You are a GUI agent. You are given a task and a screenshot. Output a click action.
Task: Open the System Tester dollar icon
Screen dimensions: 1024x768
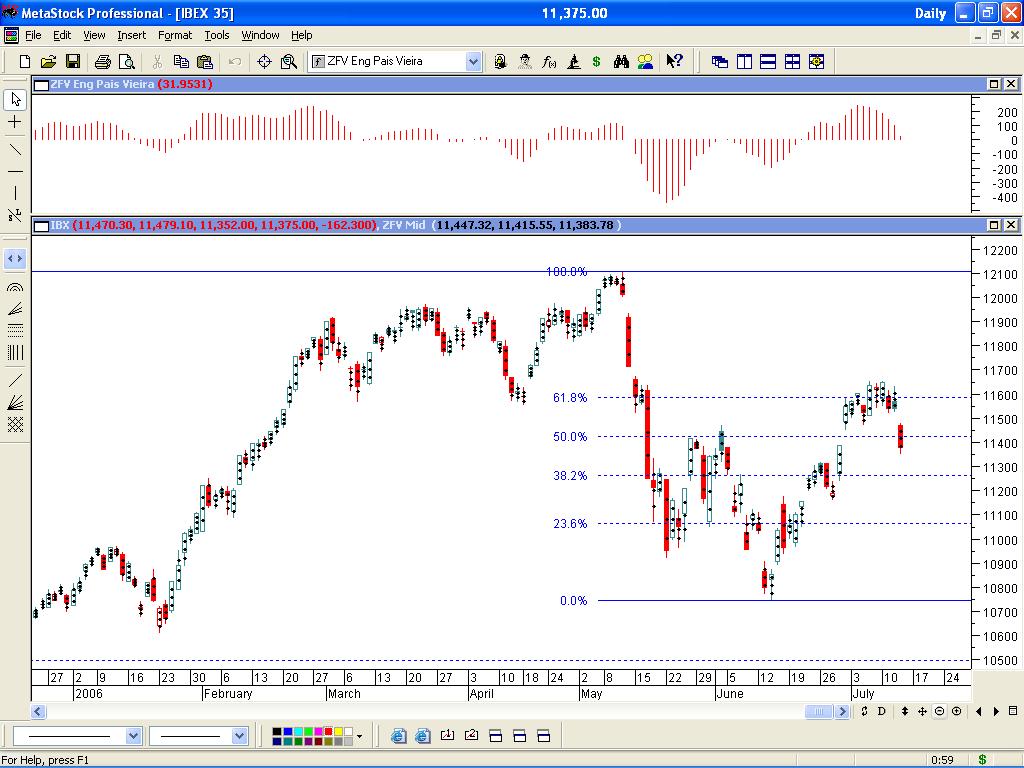[596, 61]
